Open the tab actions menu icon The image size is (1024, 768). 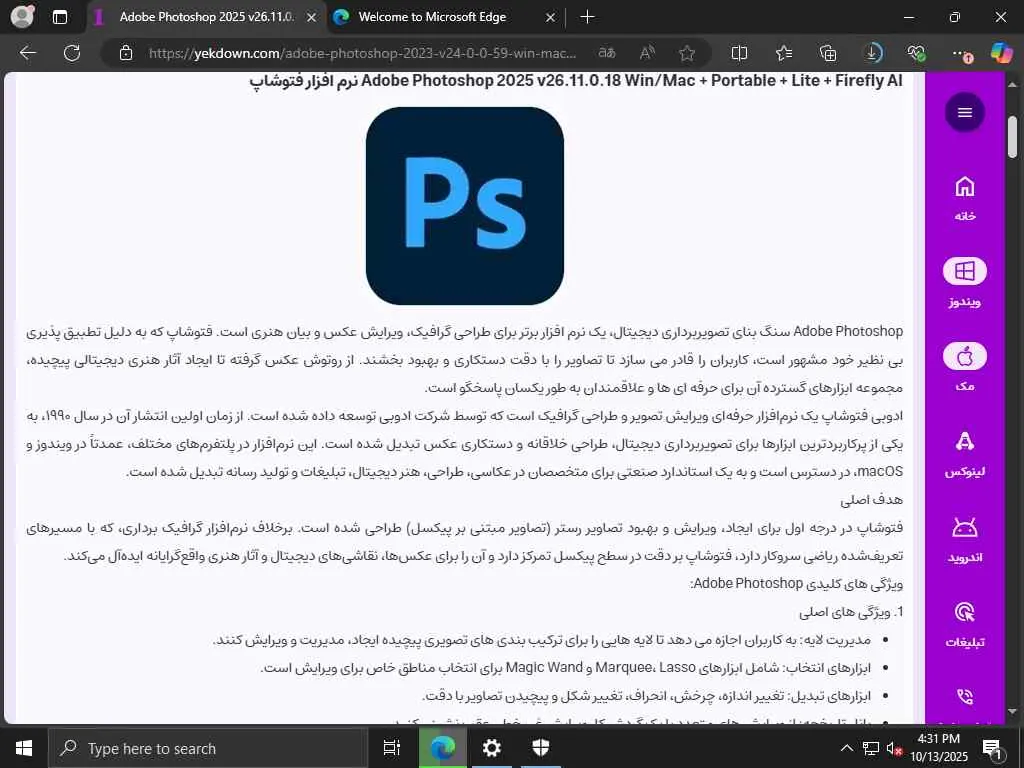(x=59, y=17)
